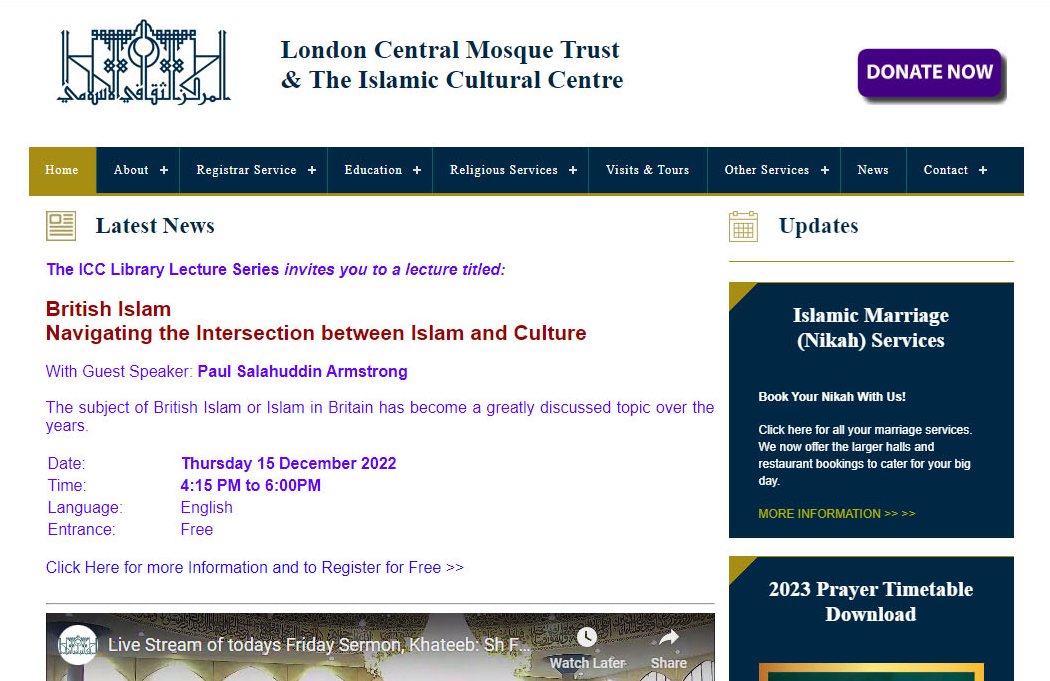
Task: Expand the Education plus sign
Action: pos(417,170)
